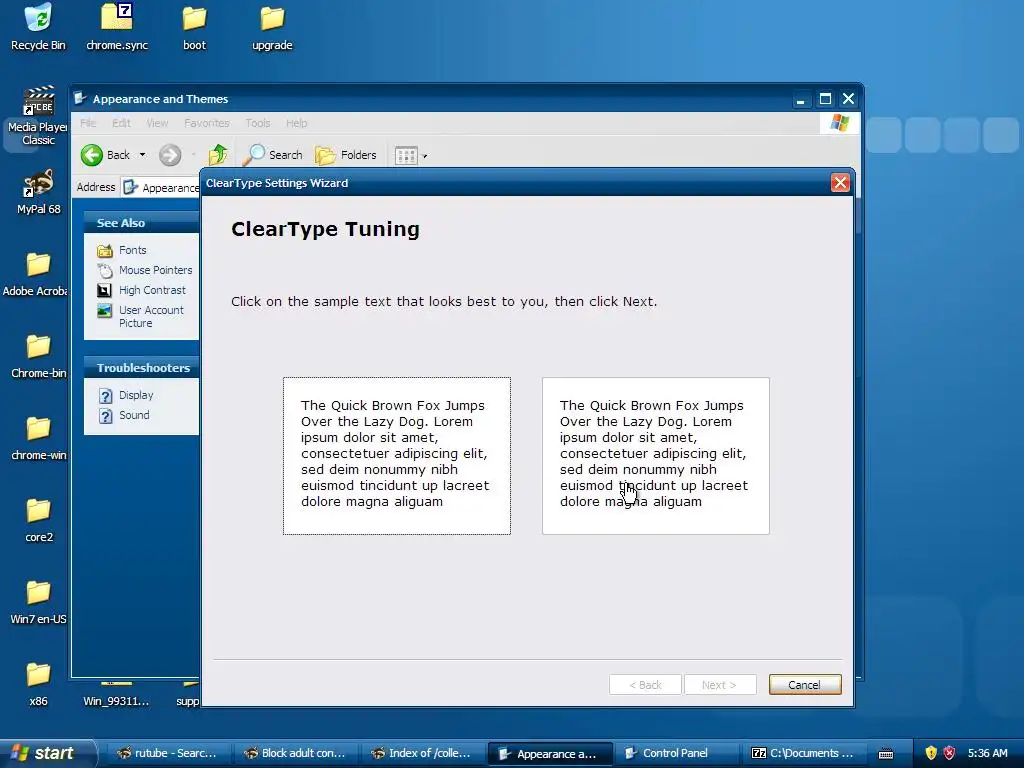Select the right ClearType sample text box
Screen dimensions: 1024x768
pyautogui.click(x=656, y=456)
